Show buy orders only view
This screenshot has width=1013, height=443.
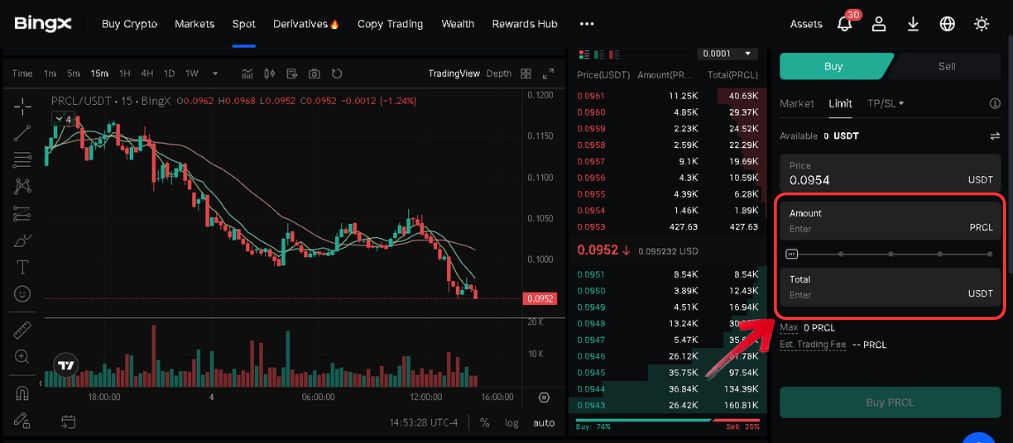coord(600,54)
